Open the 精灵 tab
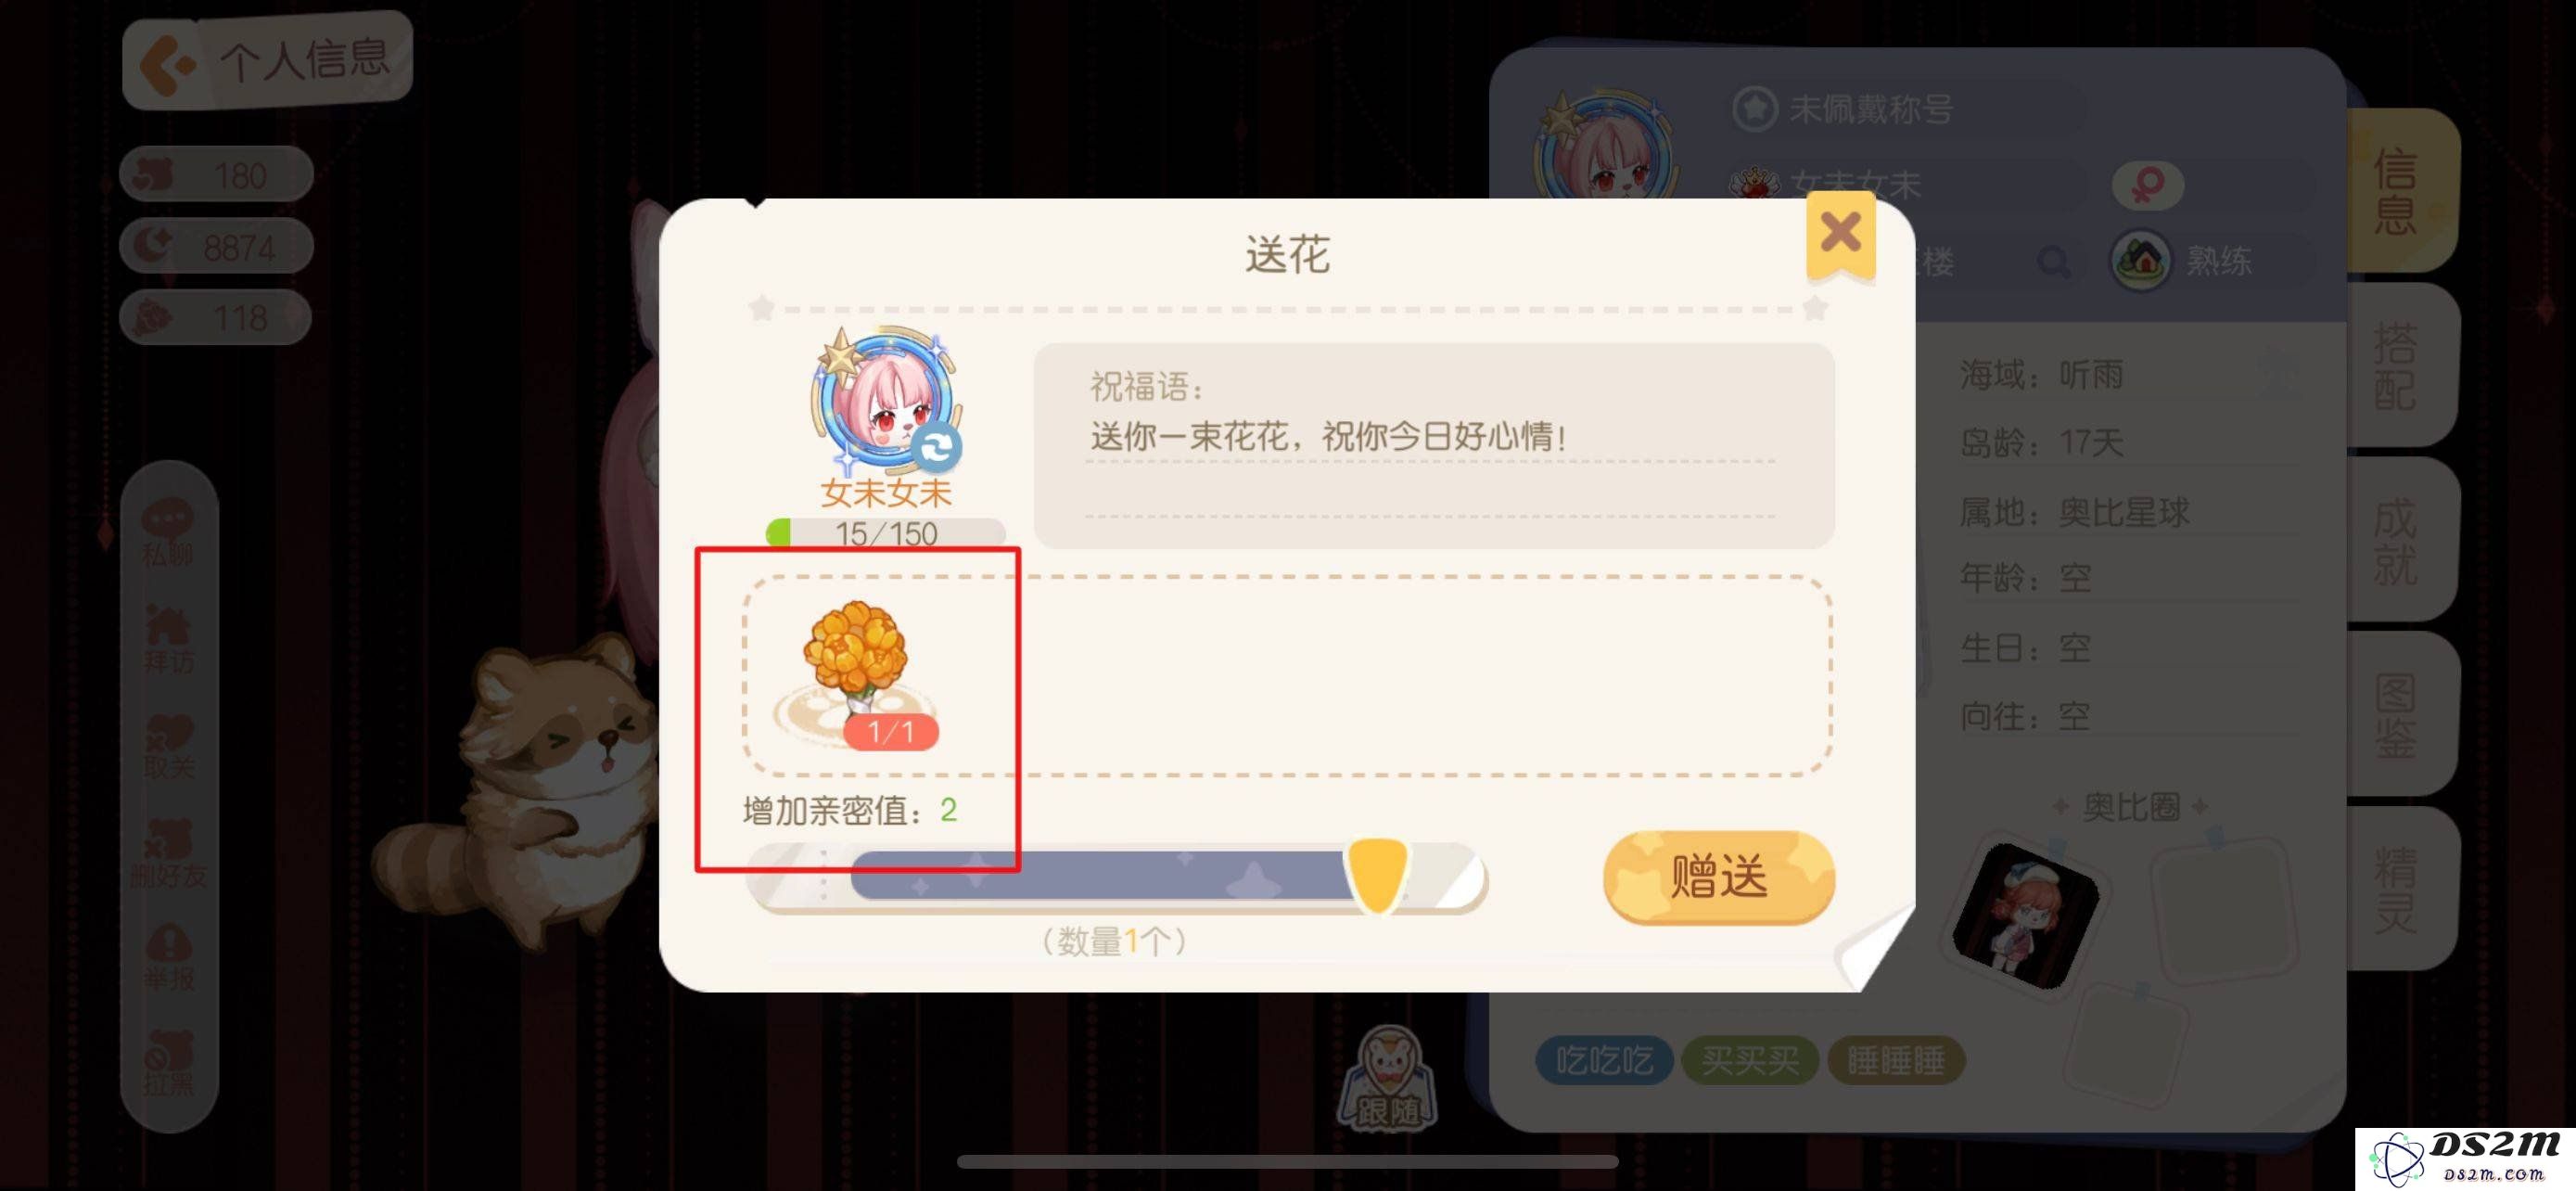 (2397, 890)
